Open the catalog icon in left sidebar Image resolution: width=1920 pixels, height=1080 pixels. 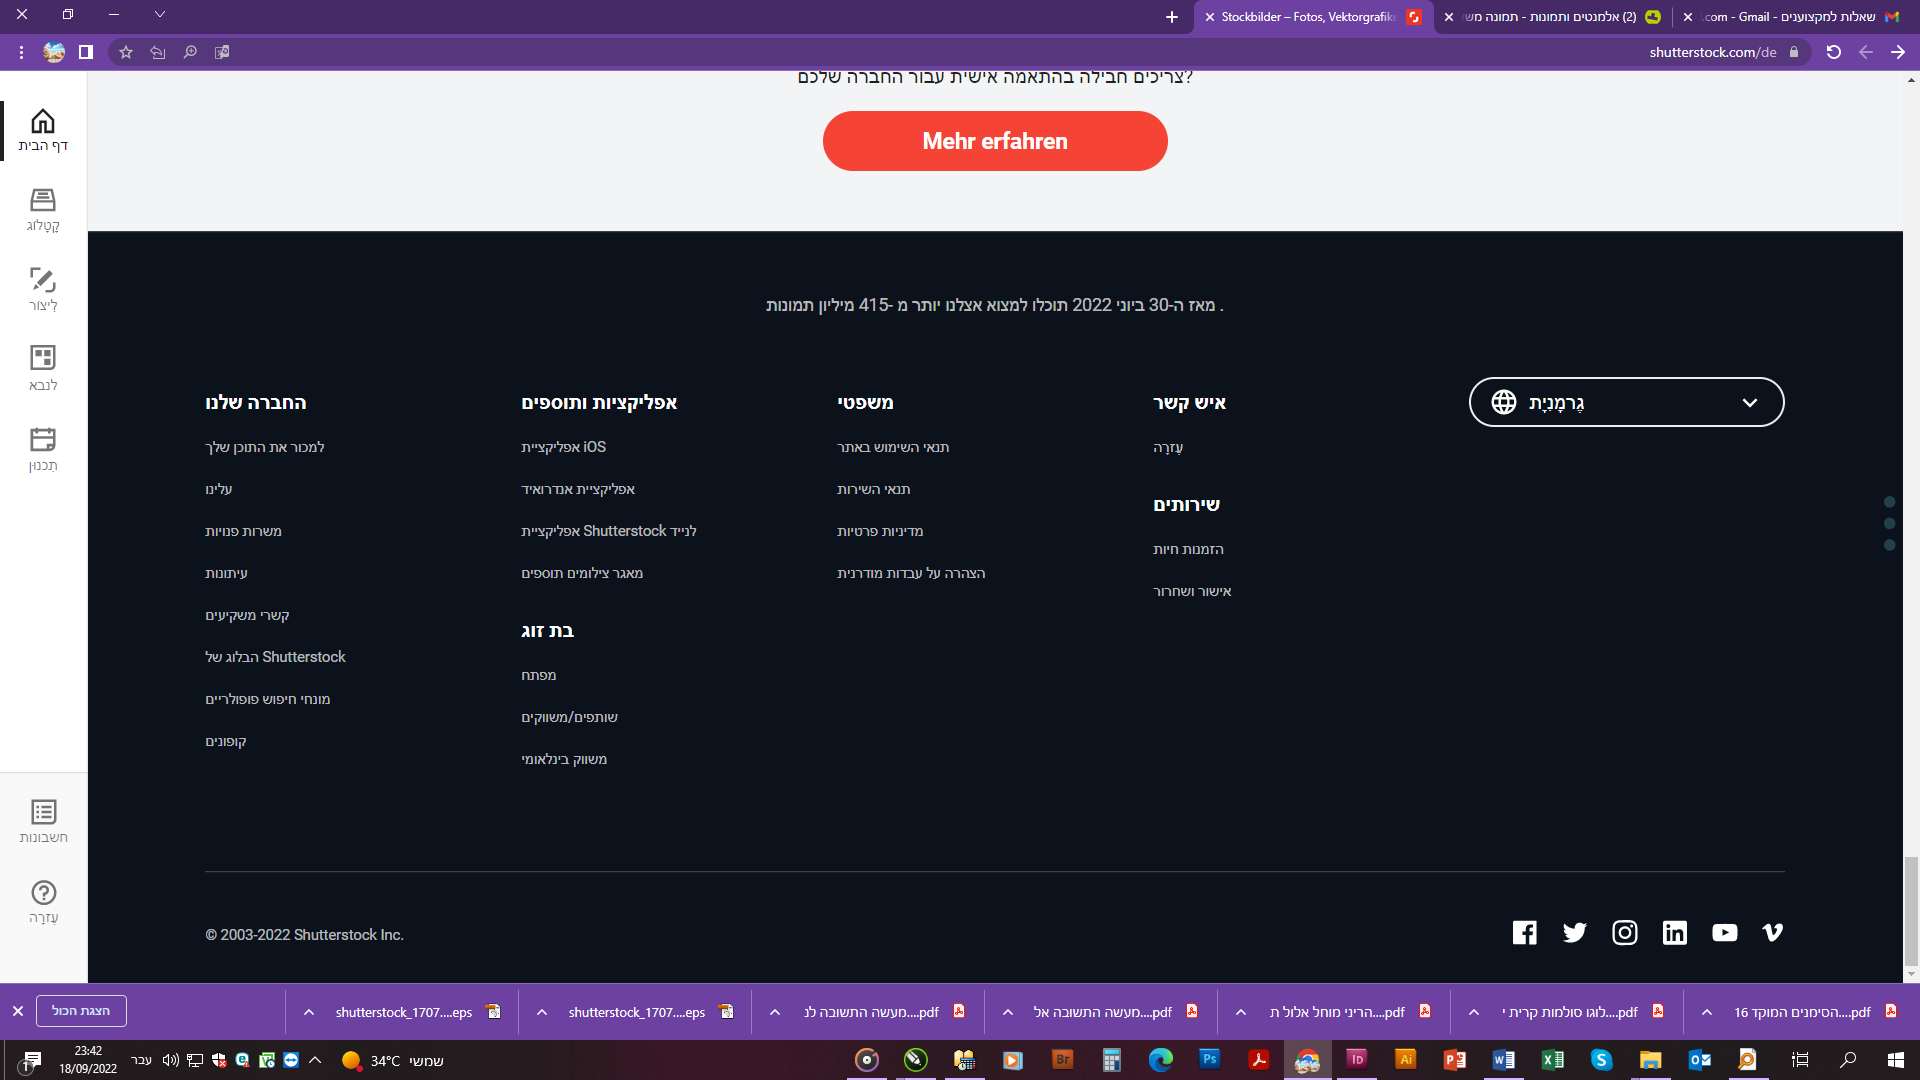43,200
